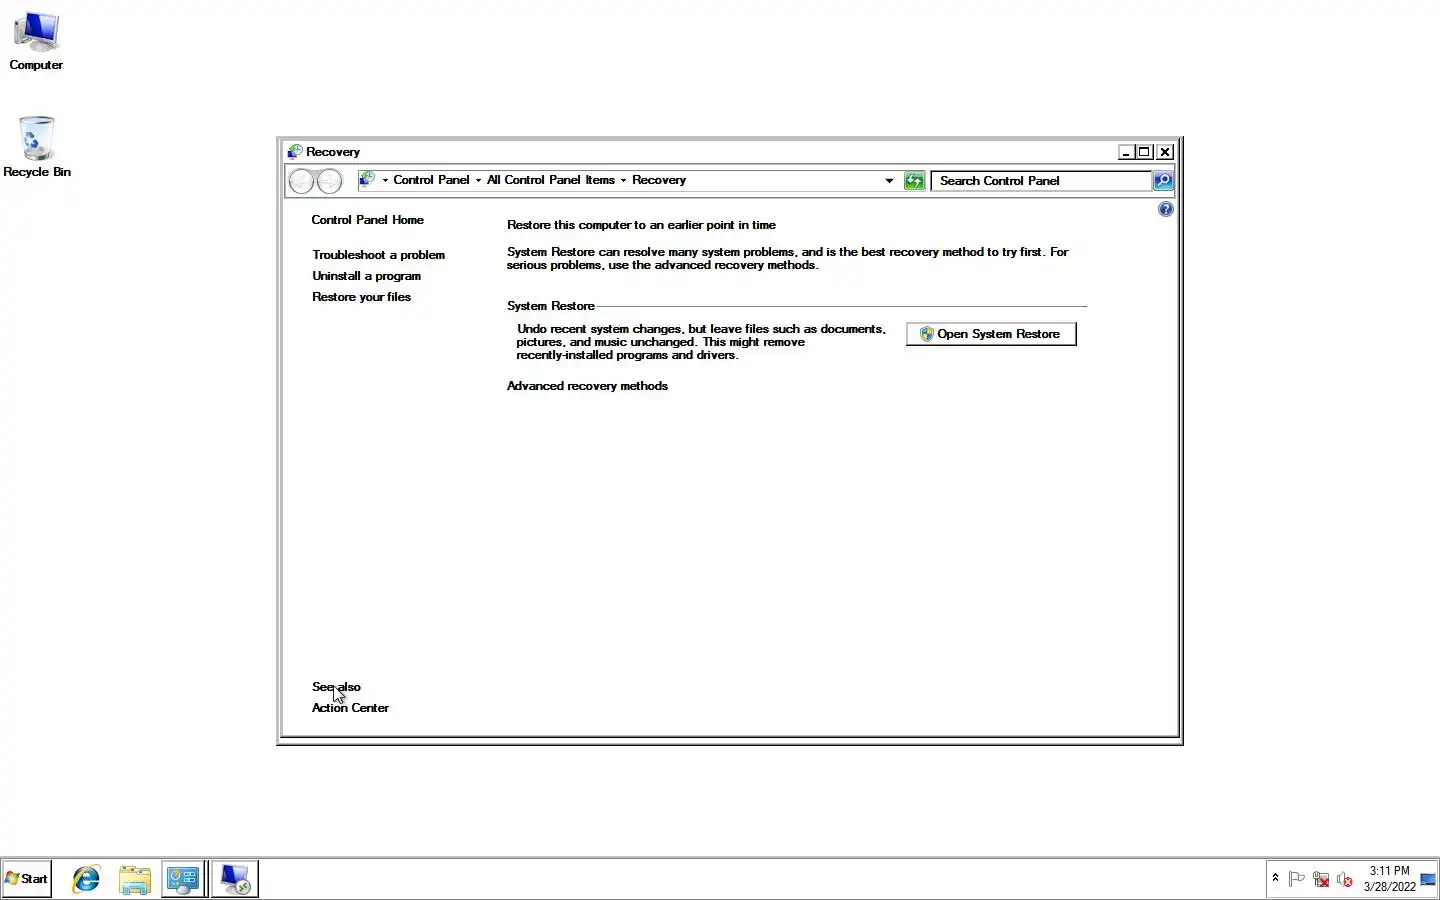Open the blue Help question mark icon
1440x900 pixels.
coord(1165,209)
